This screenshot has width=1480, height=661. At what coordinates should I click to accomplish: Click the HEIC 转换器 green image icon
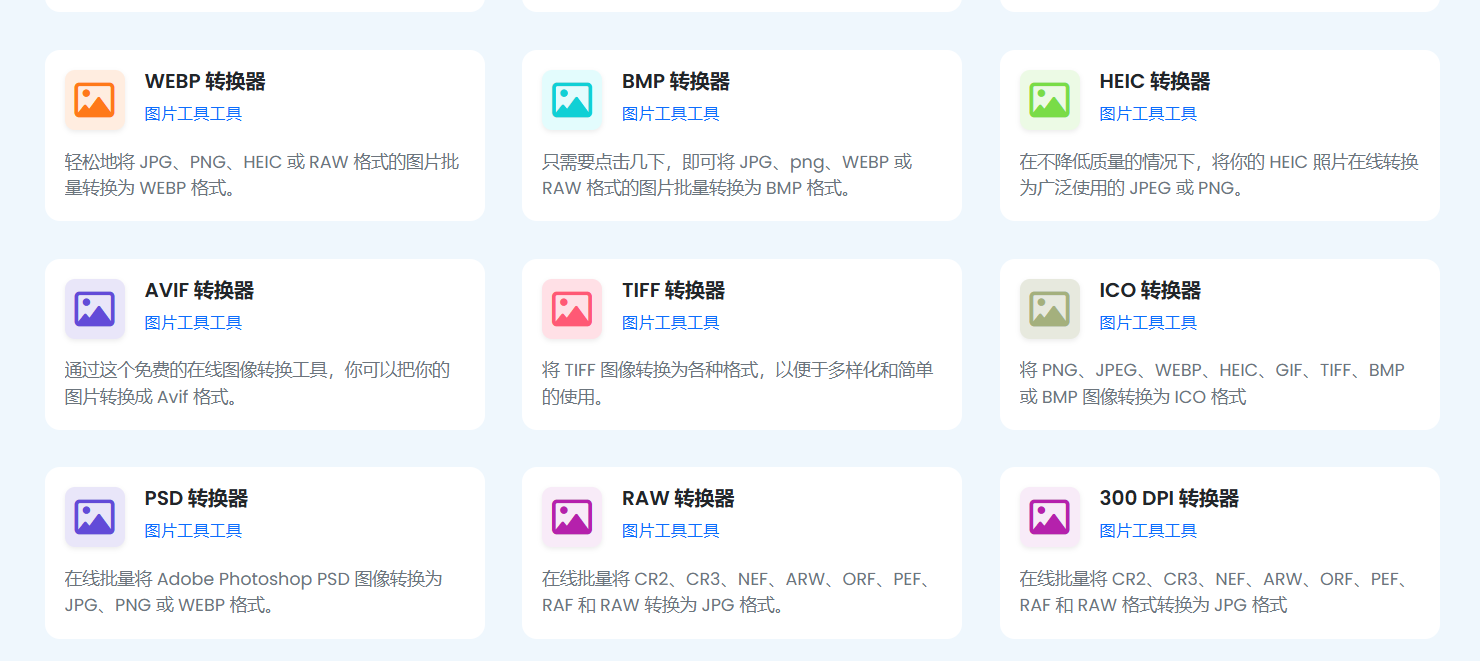[1049, 100]
